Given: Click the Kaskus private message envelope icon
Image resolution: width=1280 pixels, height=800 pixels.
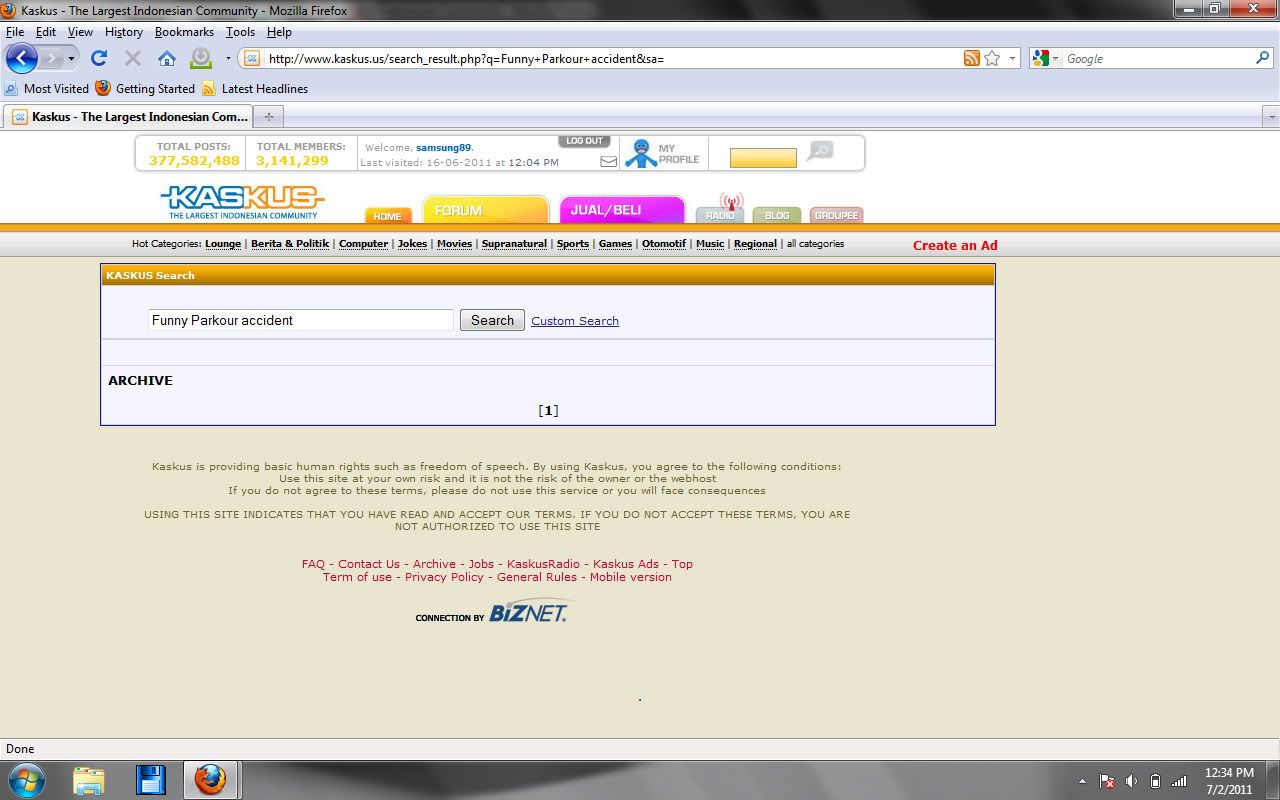Looking at the screenshot, I should pyautogui.click(x=608, y=161).
